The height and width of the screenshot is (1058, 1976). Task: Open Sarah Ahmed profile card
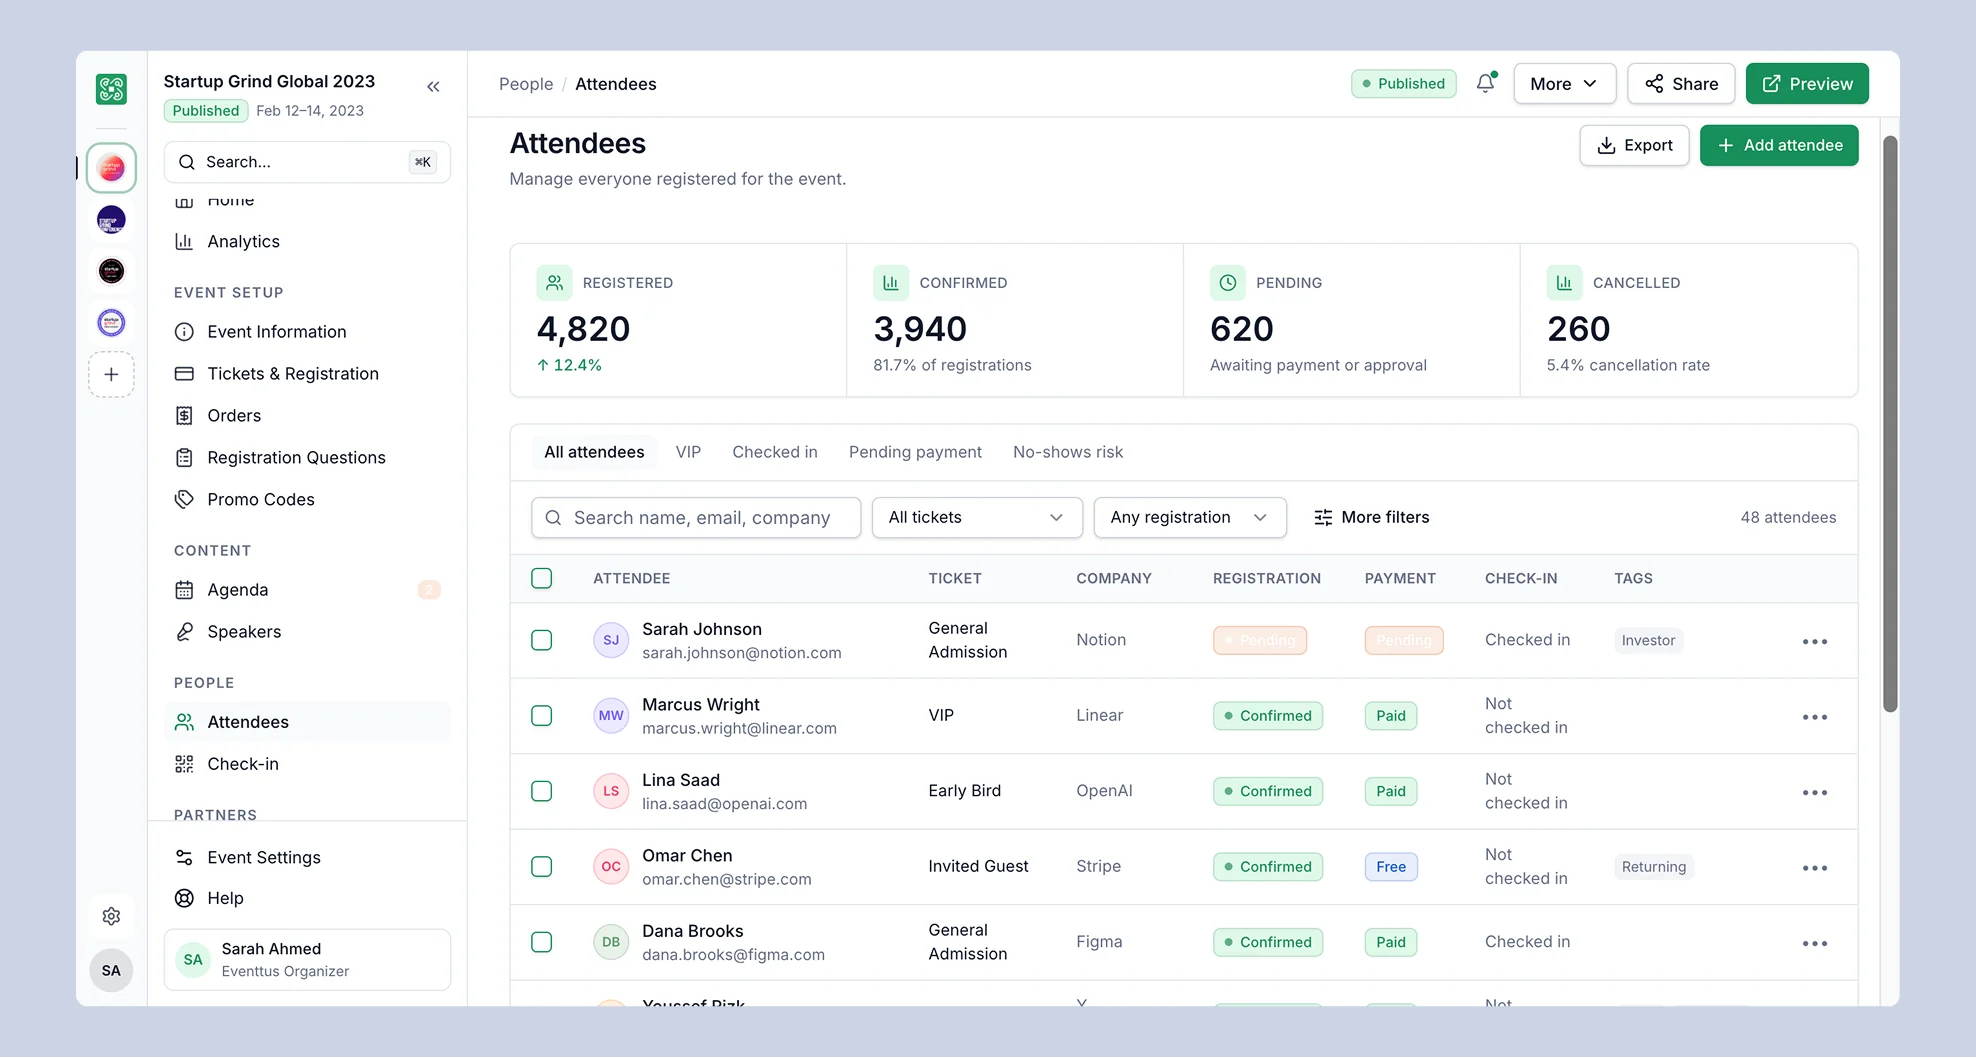[x=307, y=960]
